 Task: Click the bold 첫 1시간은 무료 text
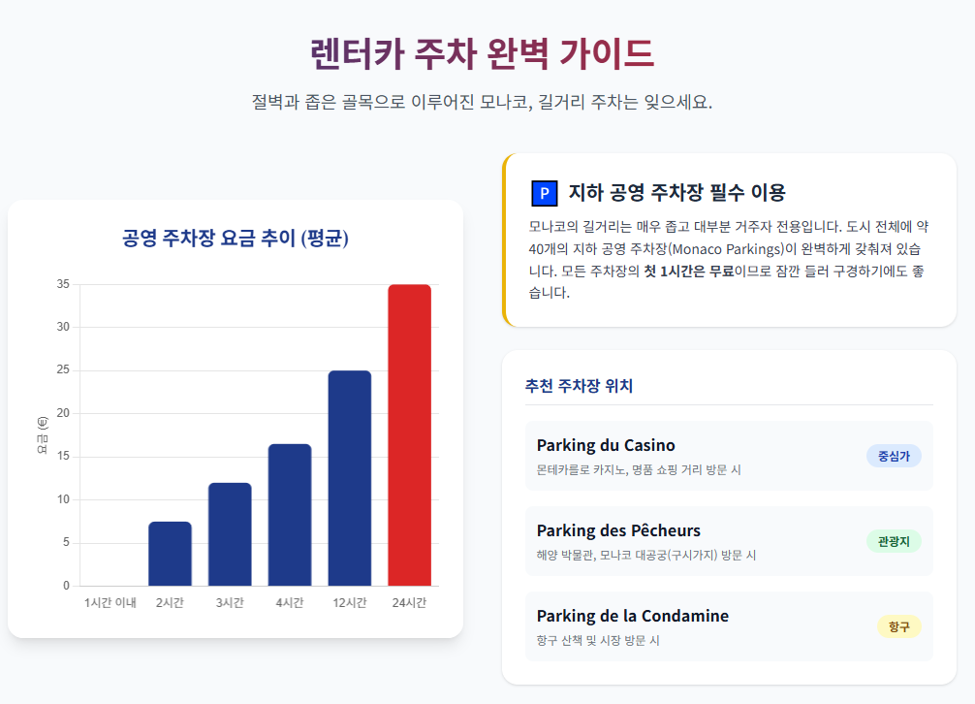coord(689,271)
